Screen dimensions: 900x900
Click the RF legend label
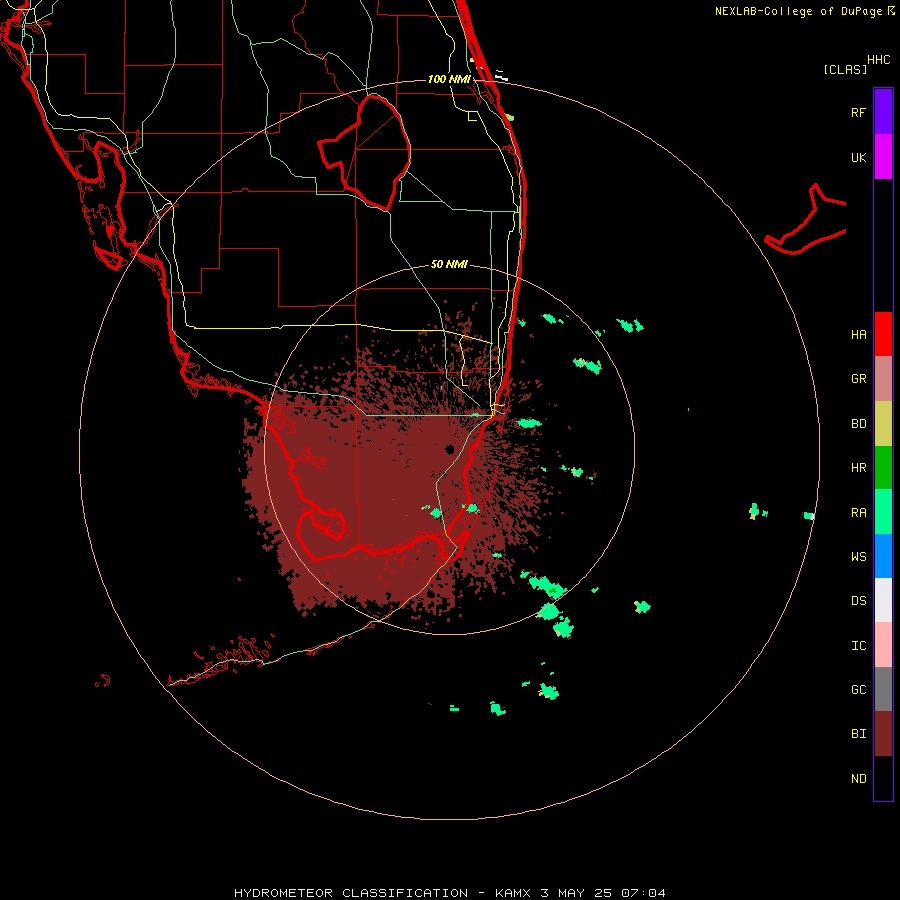pyautogui.click(x=858, y=112)
